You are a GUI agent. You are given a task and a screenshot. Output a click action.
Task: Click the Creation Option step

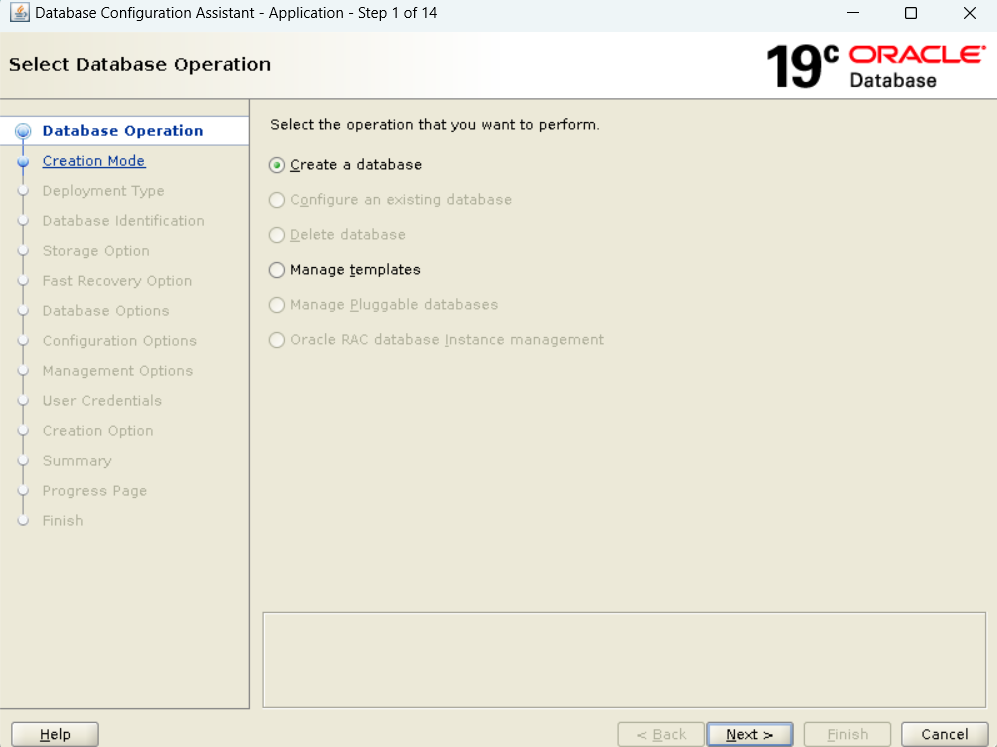click(98, 430)
